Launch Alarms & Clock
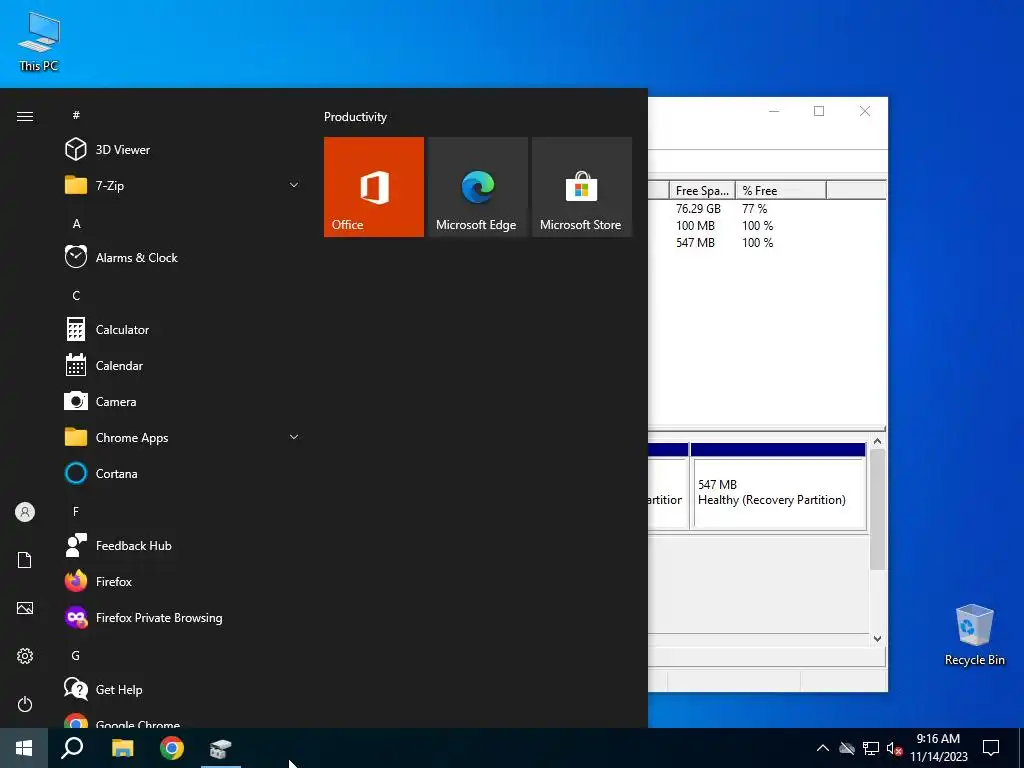 (x=183, y=257)
